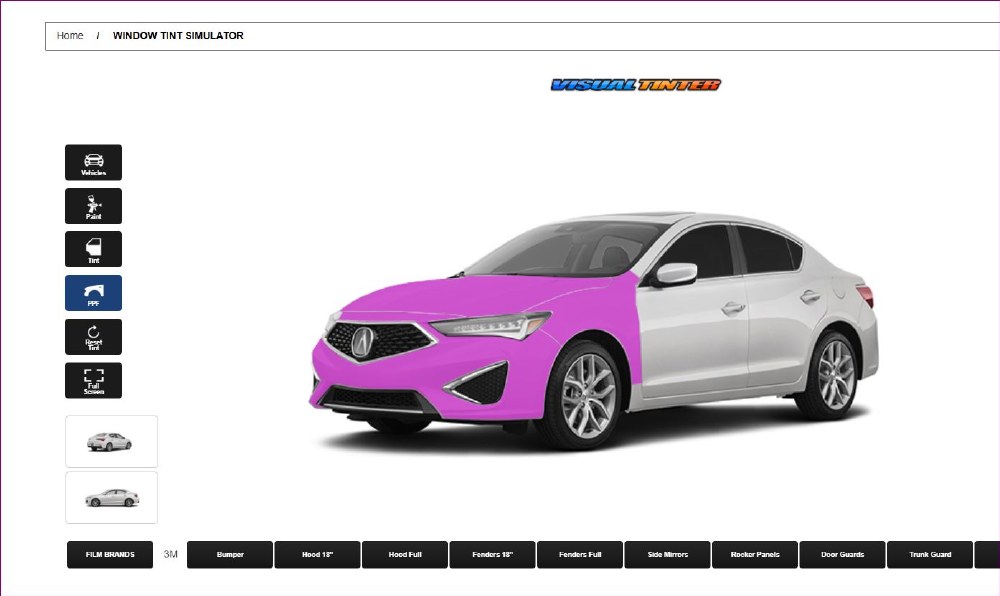Open the Paint tool
The image size is (1000, 596).
coord(93,206)
